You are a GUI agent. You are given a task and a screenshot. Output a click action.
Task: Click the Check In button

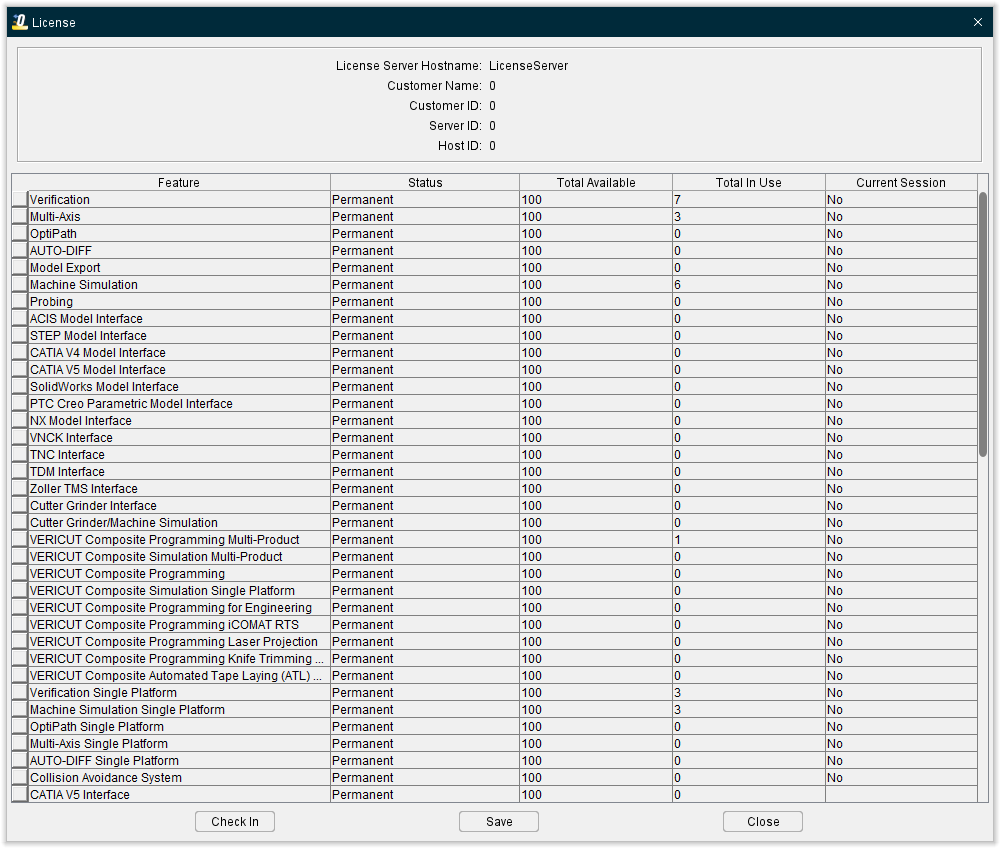(x=235, y=821)
